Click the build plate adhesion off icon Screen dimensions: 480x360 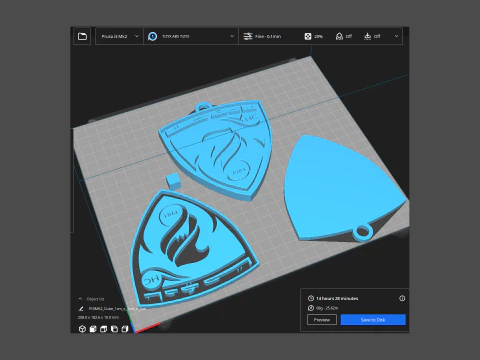pos(367,36)
